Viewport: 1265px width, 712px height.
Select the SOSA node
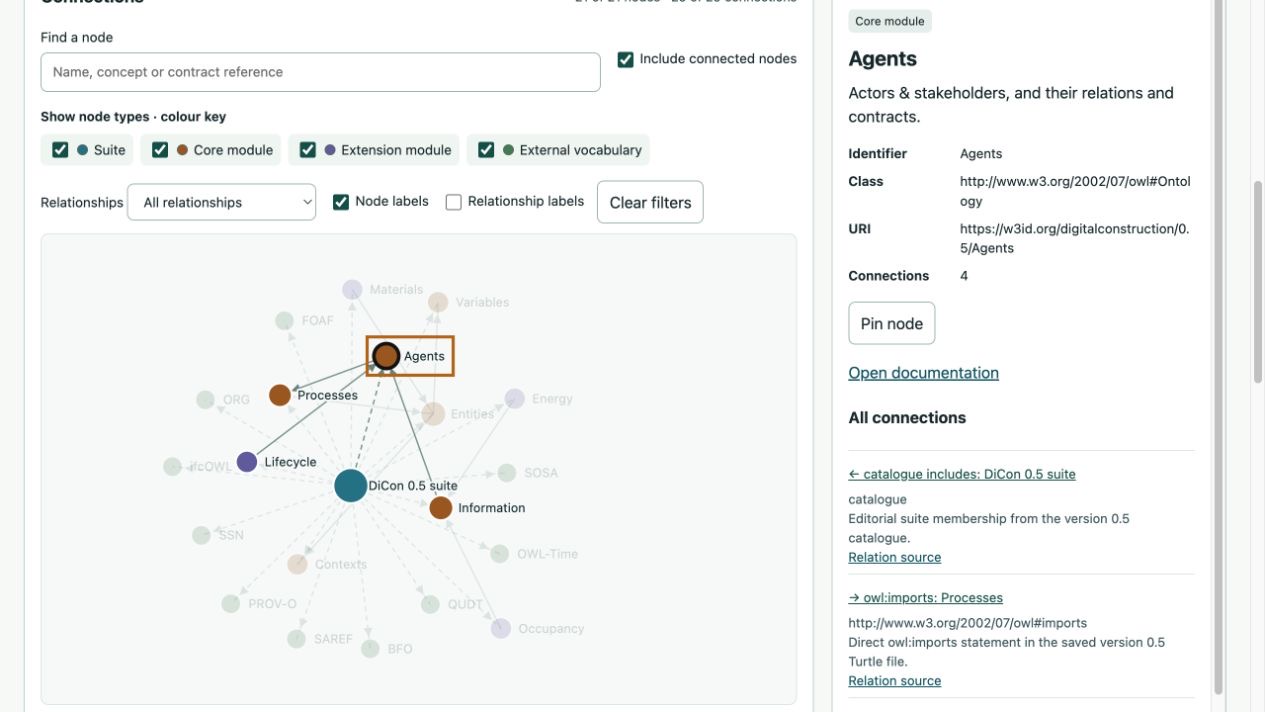(x=507, y=473)
